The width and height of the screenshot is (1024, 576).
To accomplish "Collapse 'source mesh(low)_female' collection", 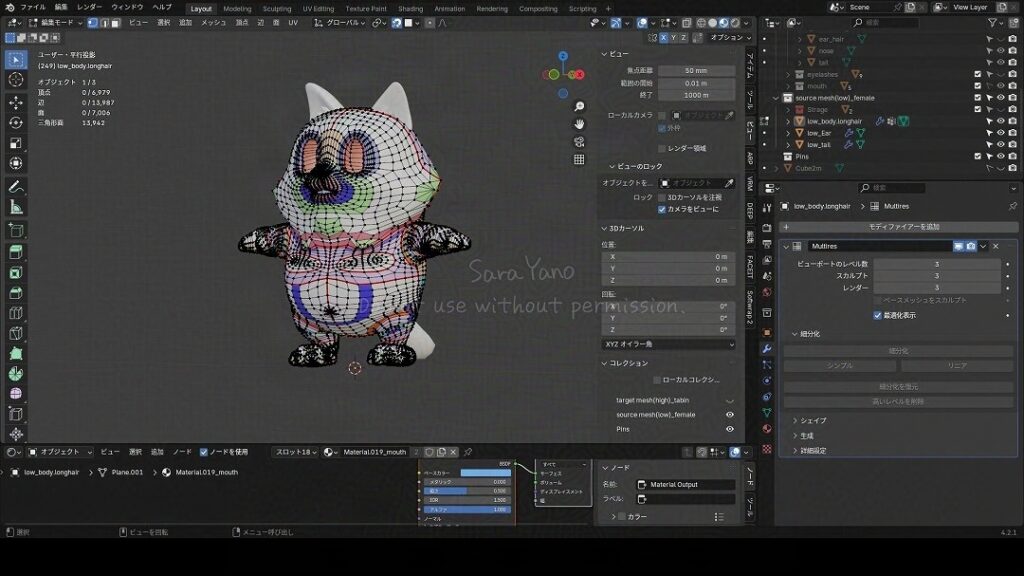I will 776,98.
